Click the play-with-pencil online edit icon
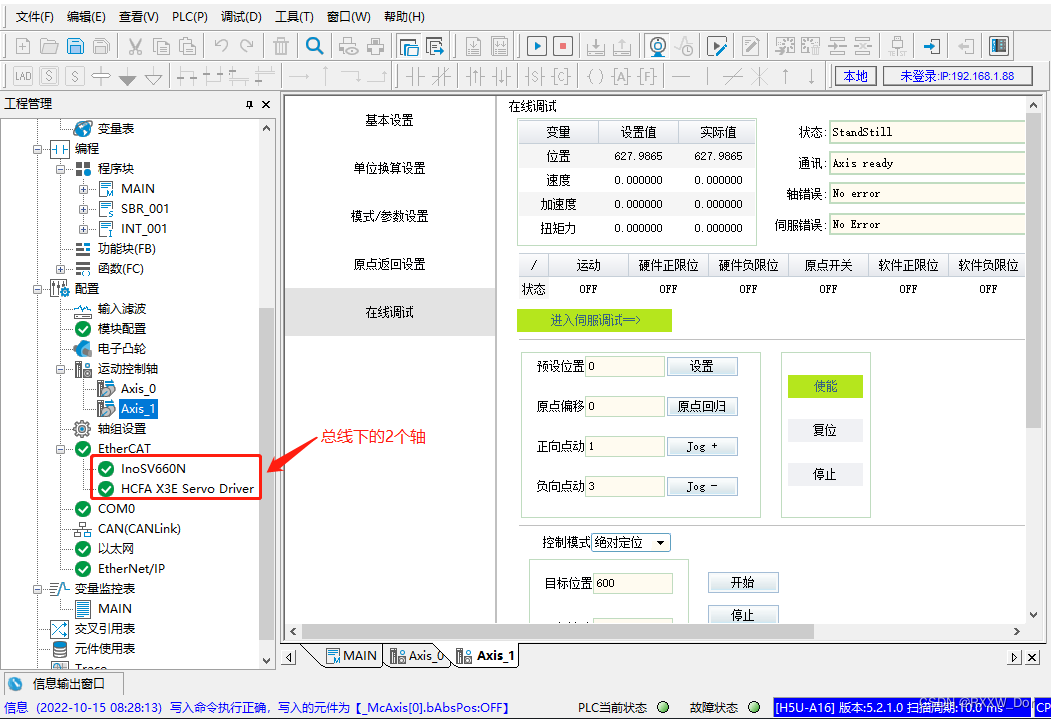The width and height of the screenshot is (1051, 719). (x=717, y=46)
